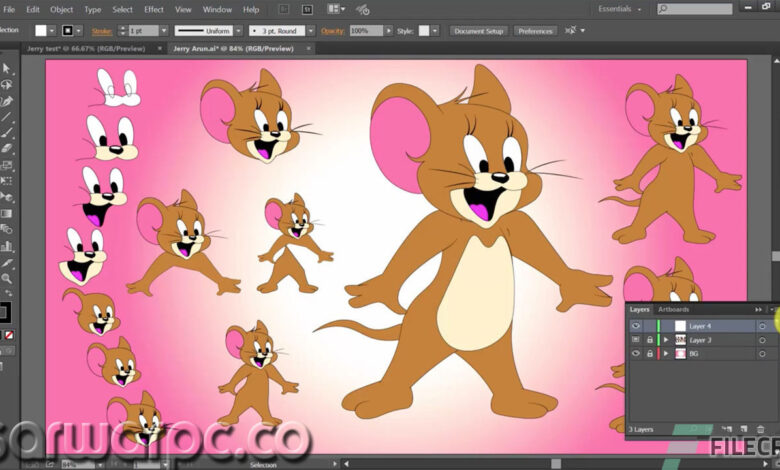Click the Swap Fill and Stroke arrows
The width and height of the screenshot is (780, 470).
coord(8,293)
